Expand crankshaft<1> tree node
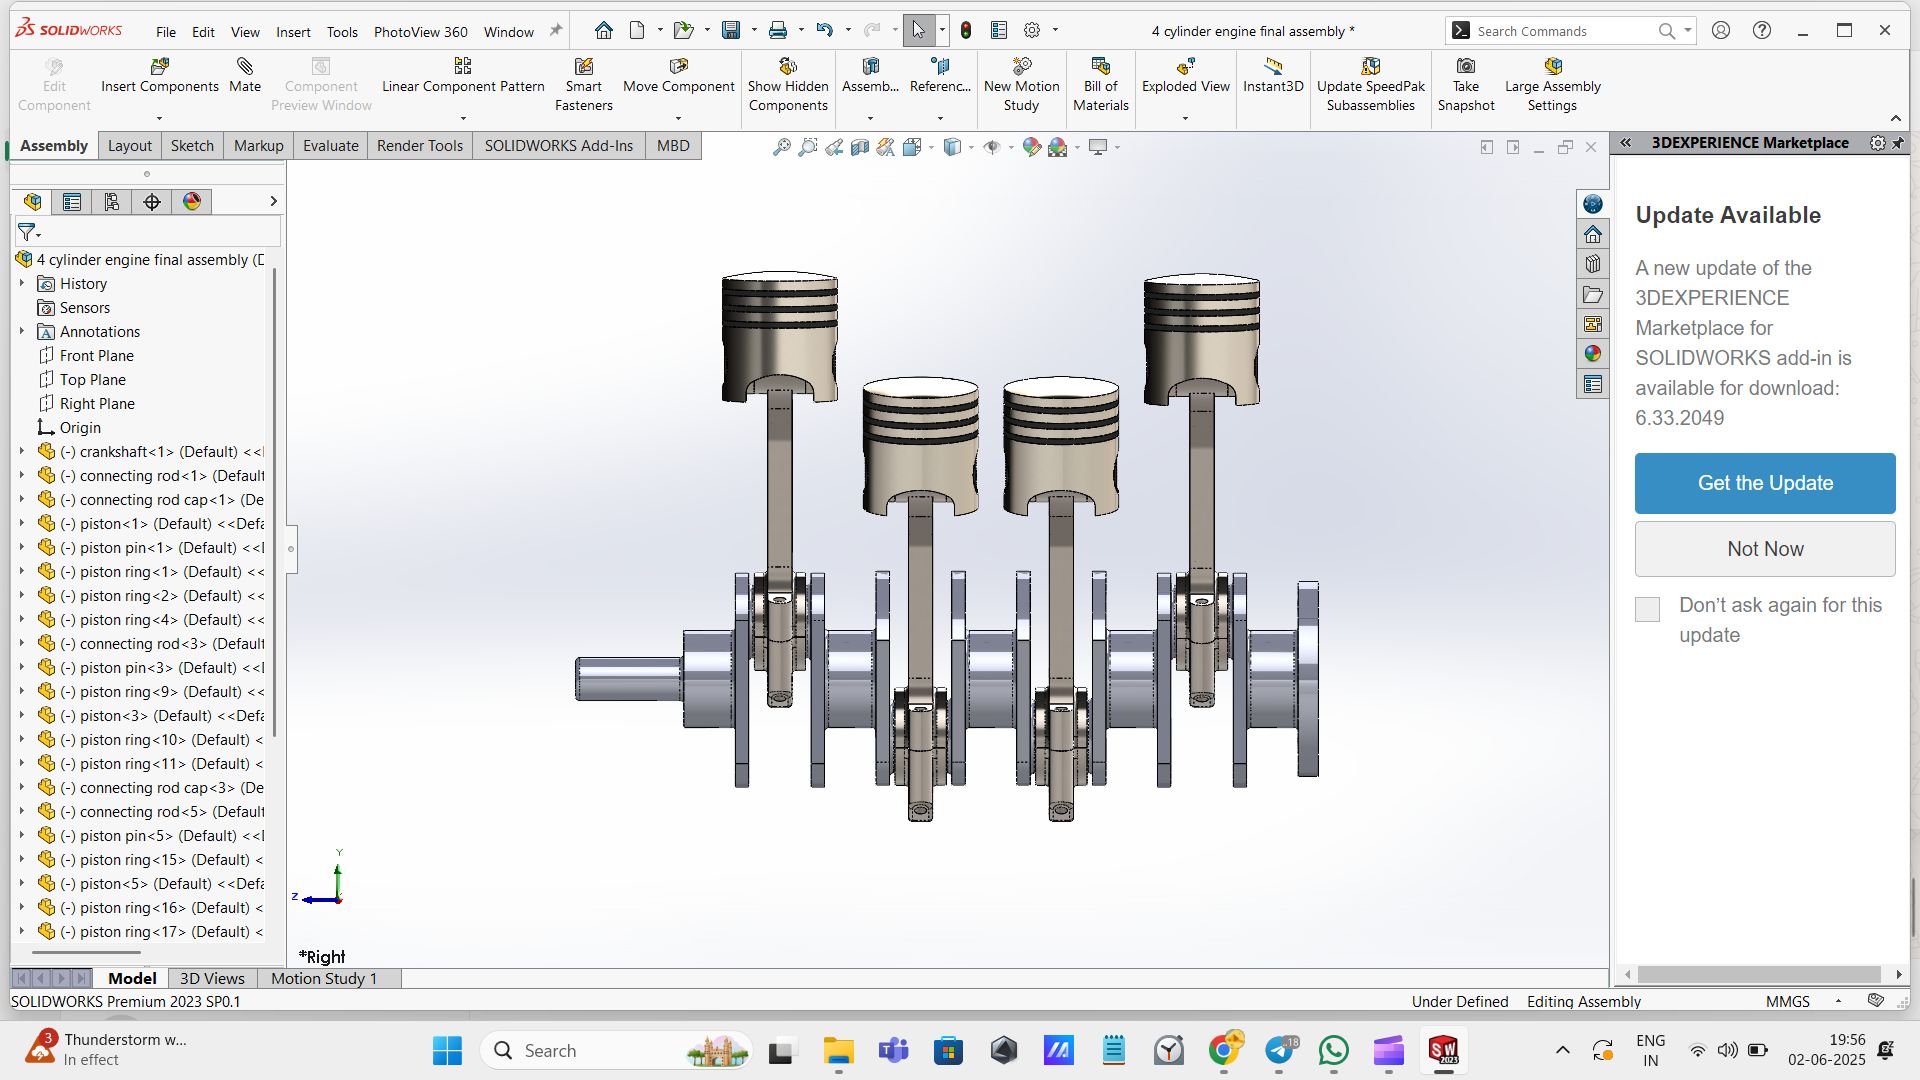Viewport: 1920px width, 1080px height. pos(22,452)
